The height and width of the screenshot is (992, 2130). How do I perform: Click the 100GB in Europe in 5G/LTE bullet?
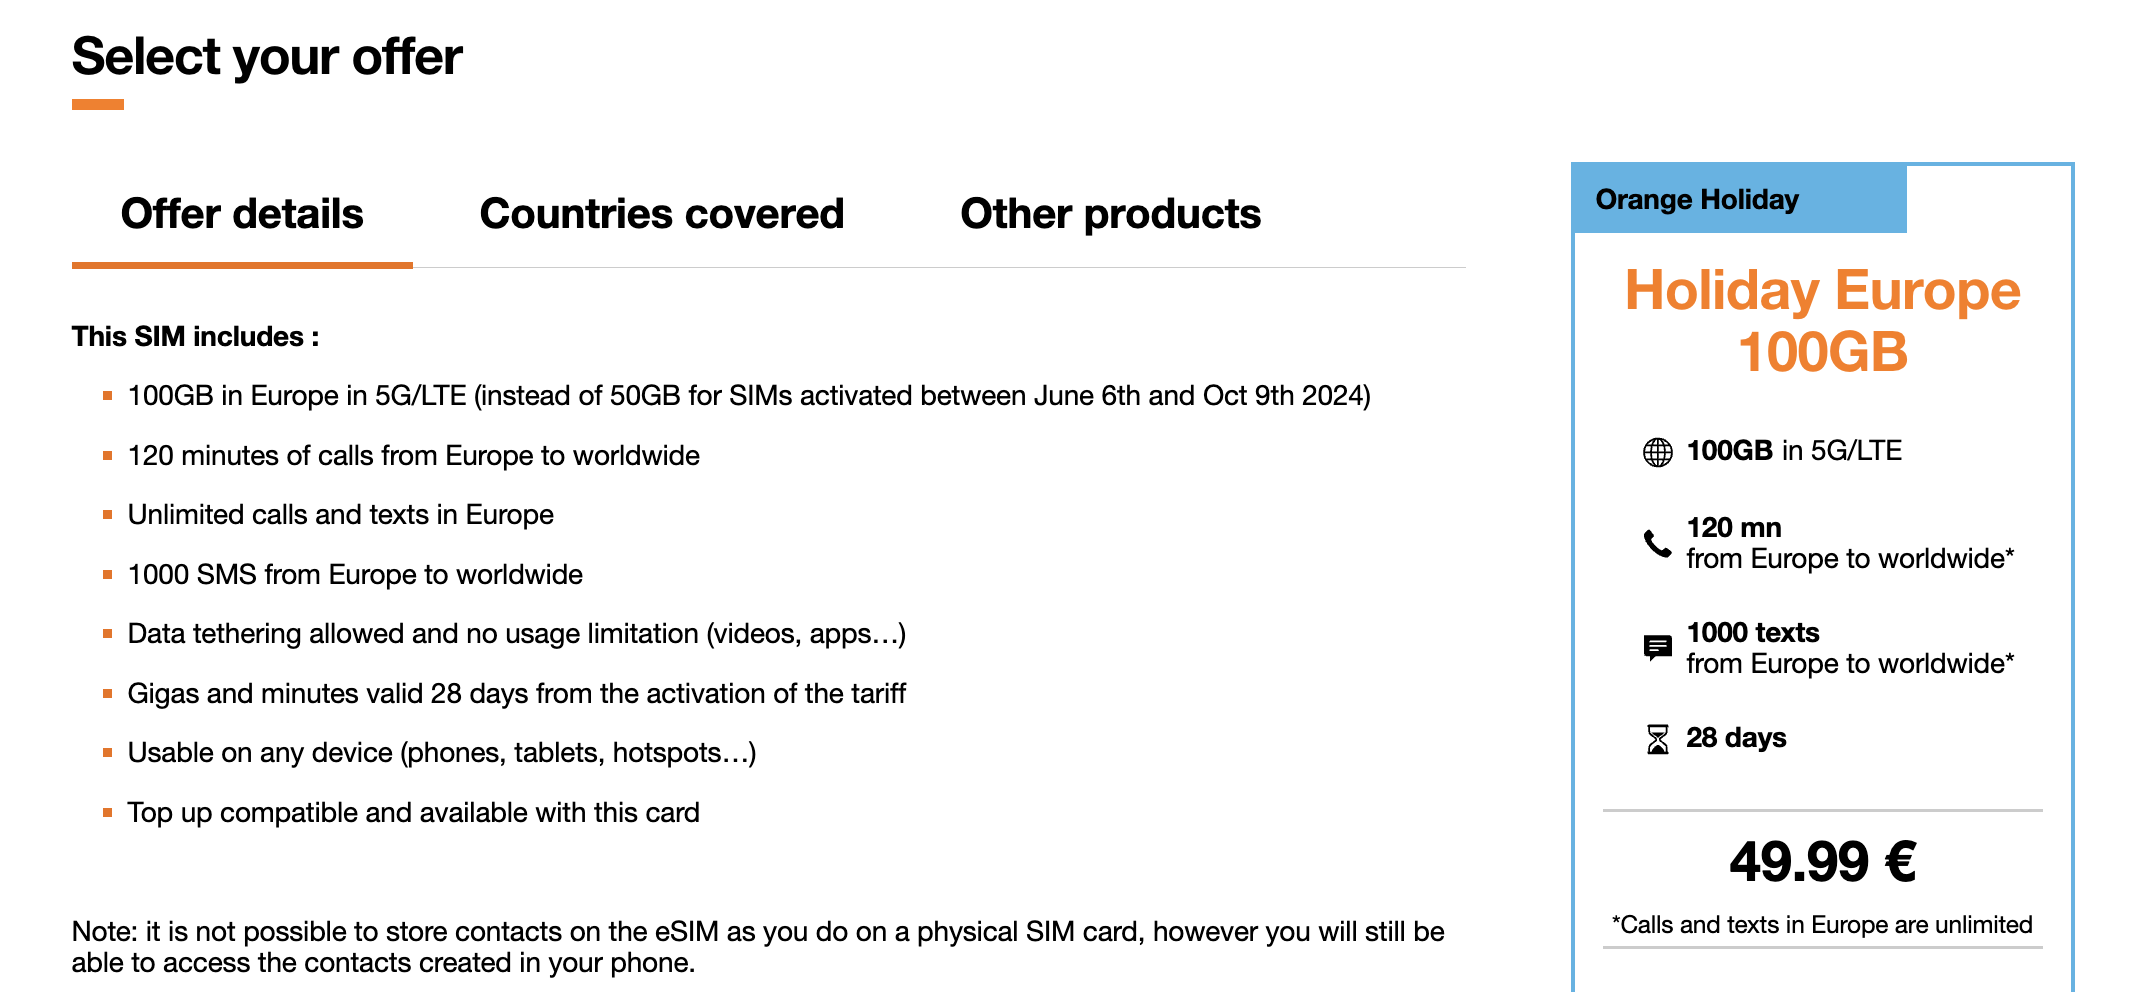point(749,396)
